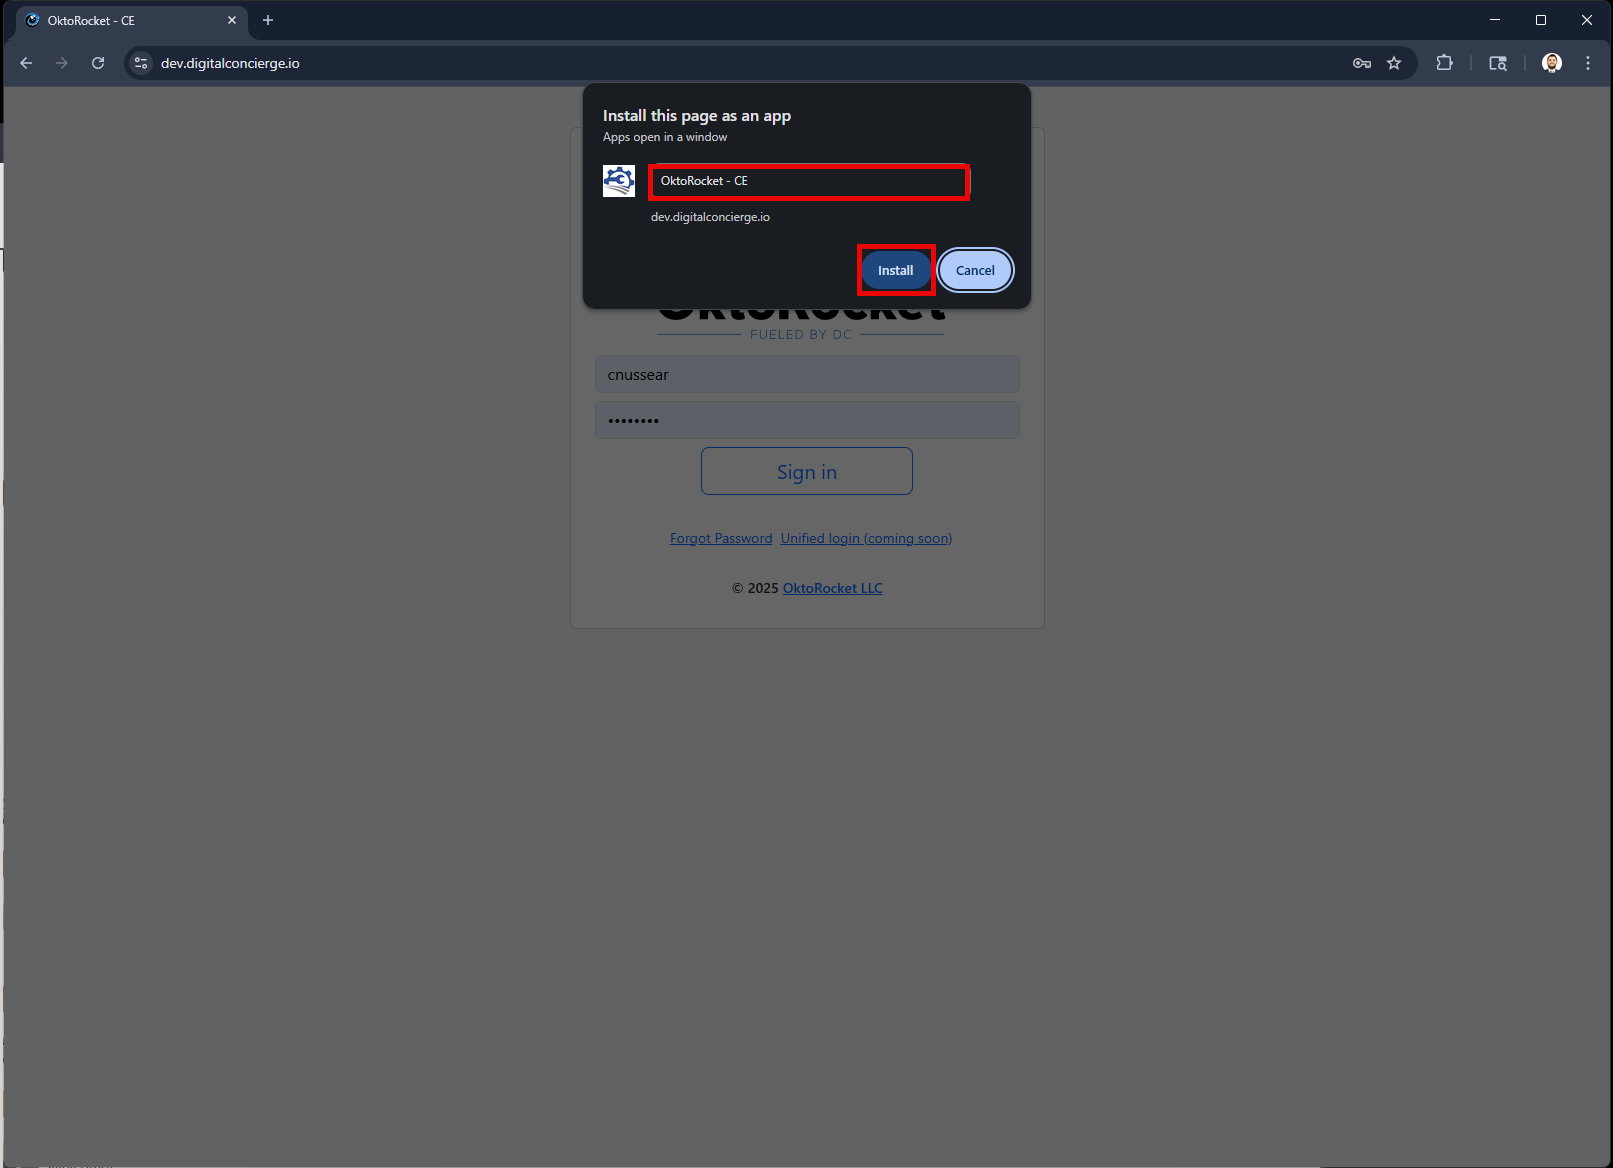The image size is (1613, 1168).
Task: Reload the page
Action: 98,63
